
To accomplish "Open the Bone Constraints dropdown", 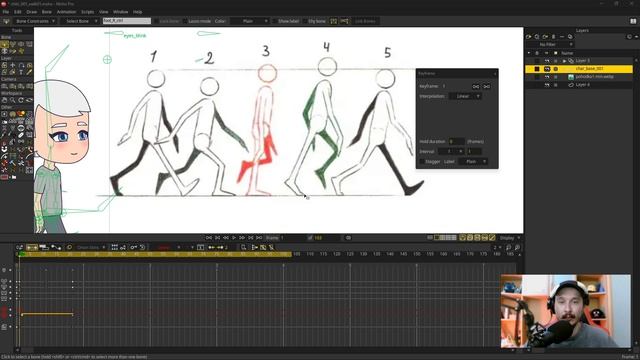I will tap(35, 21).
